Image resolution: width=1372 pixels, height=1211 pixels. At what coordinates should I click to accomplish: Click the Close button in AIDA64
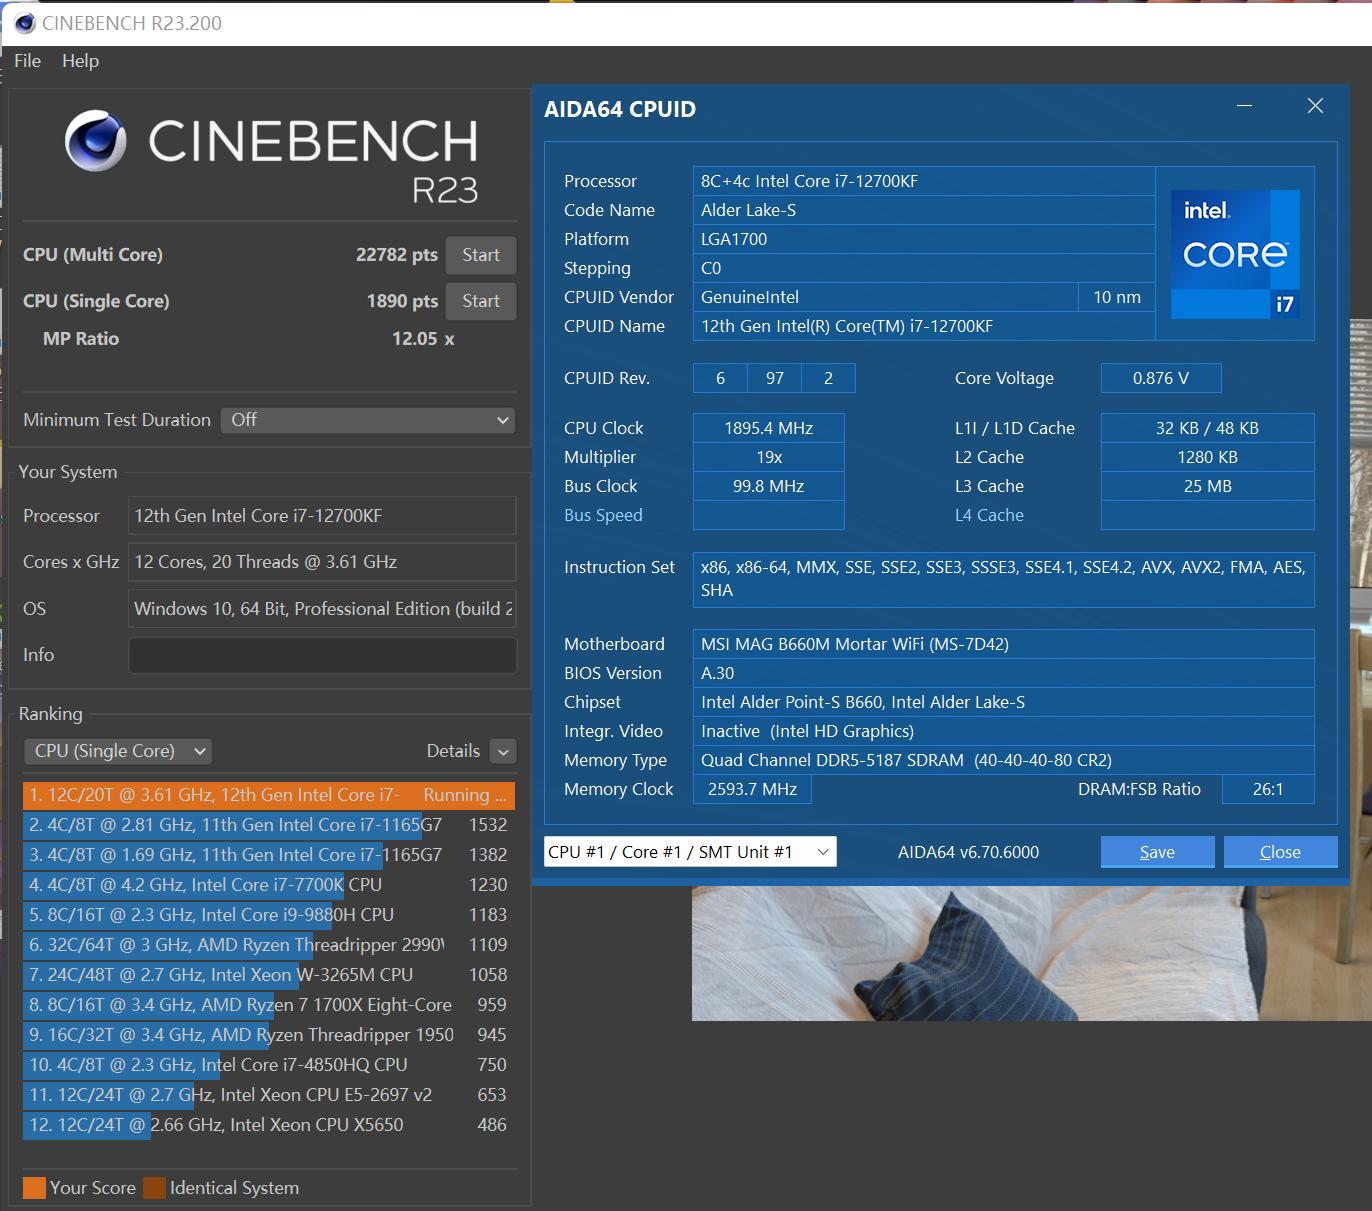1280,852
